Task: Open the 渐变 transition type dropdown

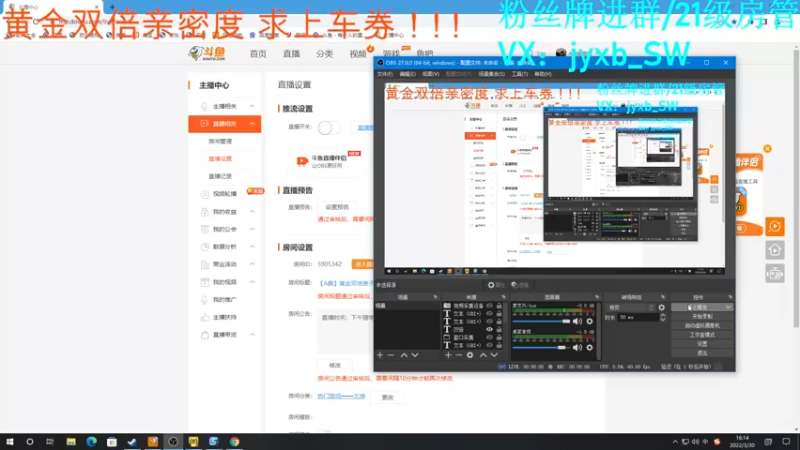Action: click(631, 308)
